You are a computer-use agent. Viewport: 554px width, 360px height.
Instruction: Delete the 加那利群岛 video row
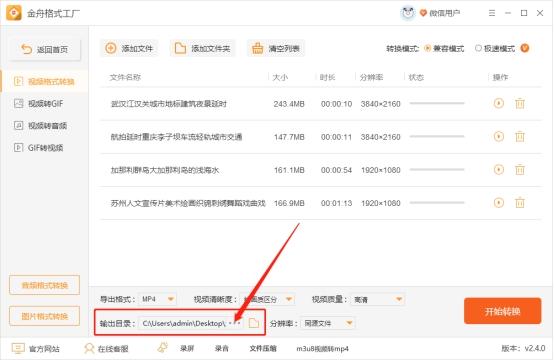(x=520, y=170)
